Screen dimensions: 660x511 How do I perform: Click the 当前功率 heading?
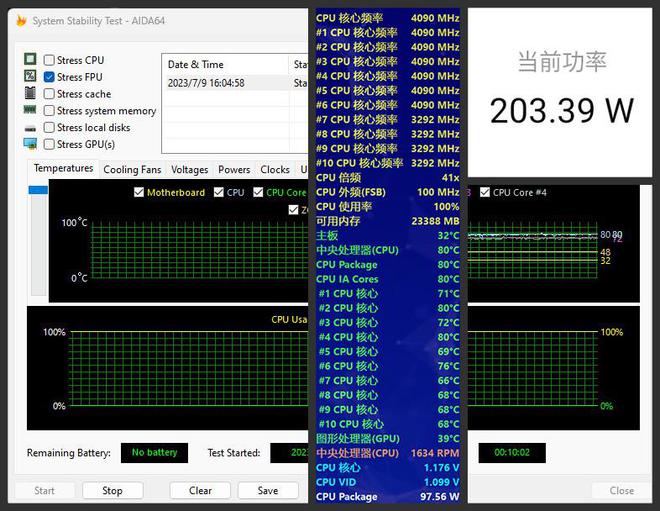pos(562,61)
